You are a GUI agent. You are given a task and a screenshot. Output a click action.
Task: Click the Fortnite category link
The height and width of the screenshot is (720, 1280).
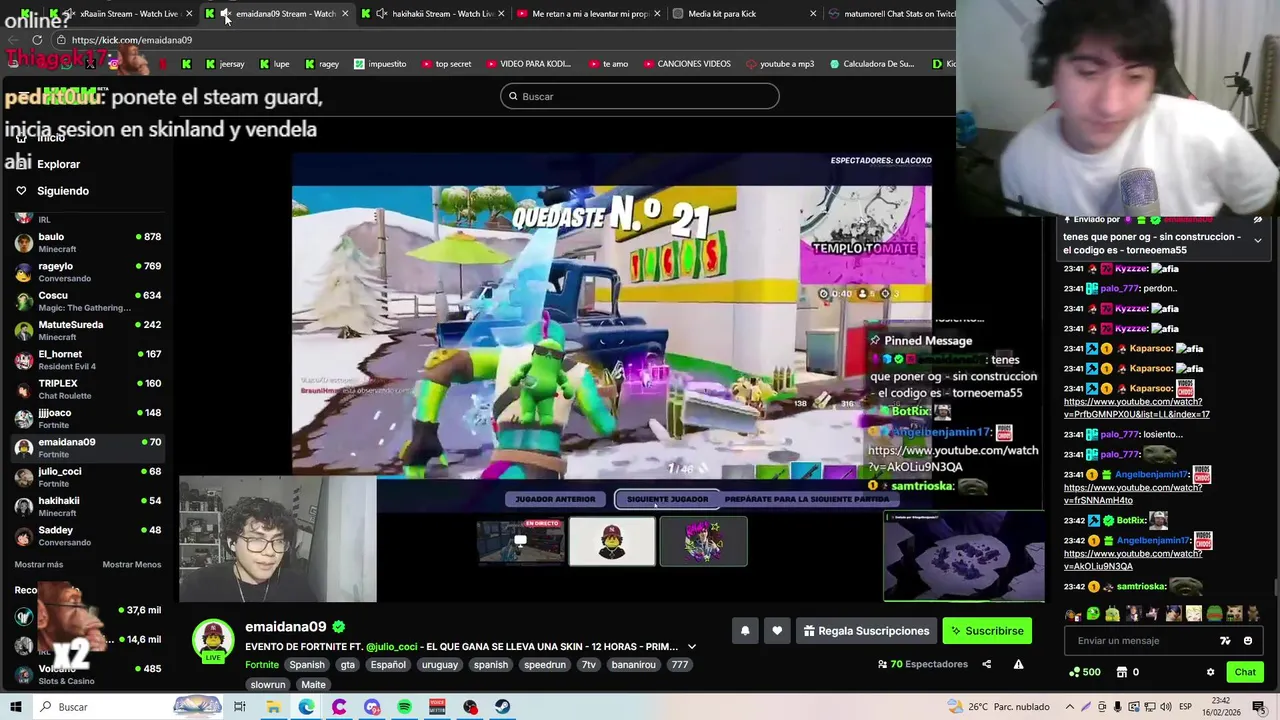(262, 665)
